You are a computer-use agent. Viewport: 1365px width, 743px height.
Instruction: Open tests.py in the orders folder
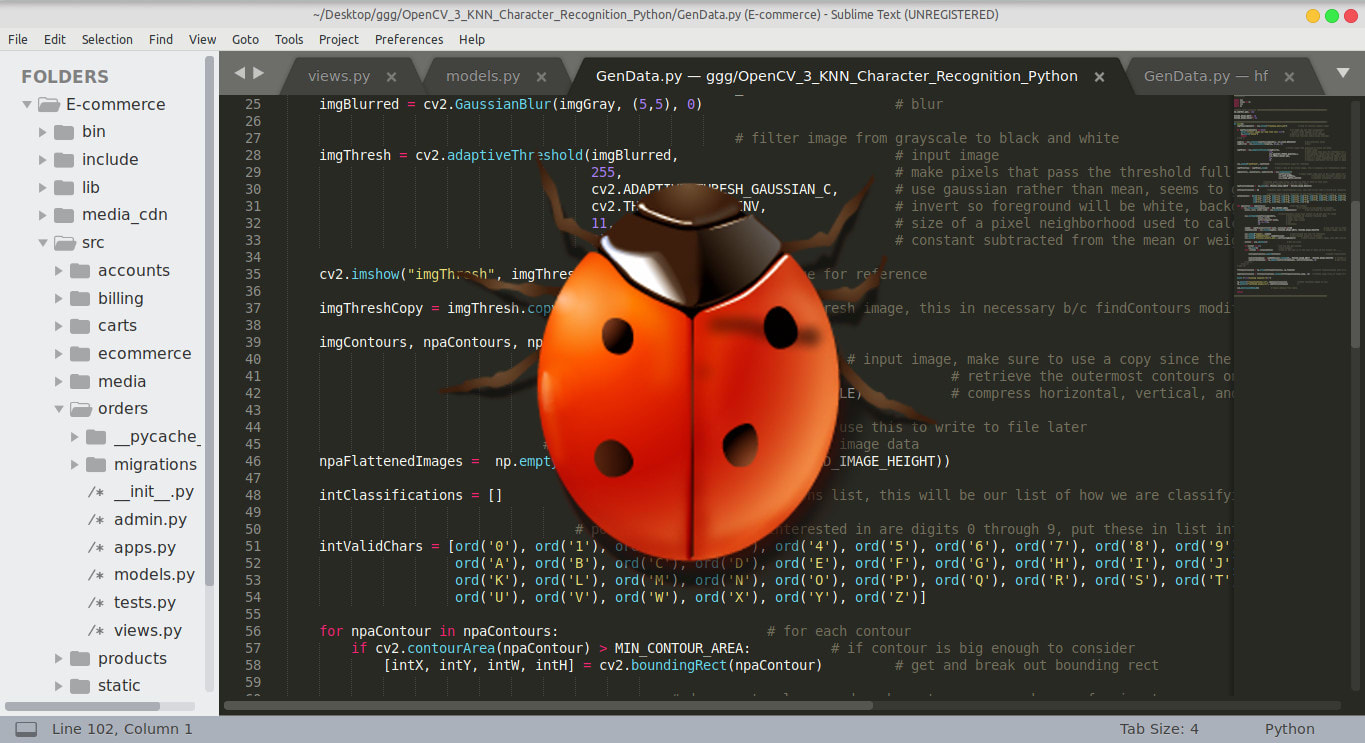click(x=145, y=603)
